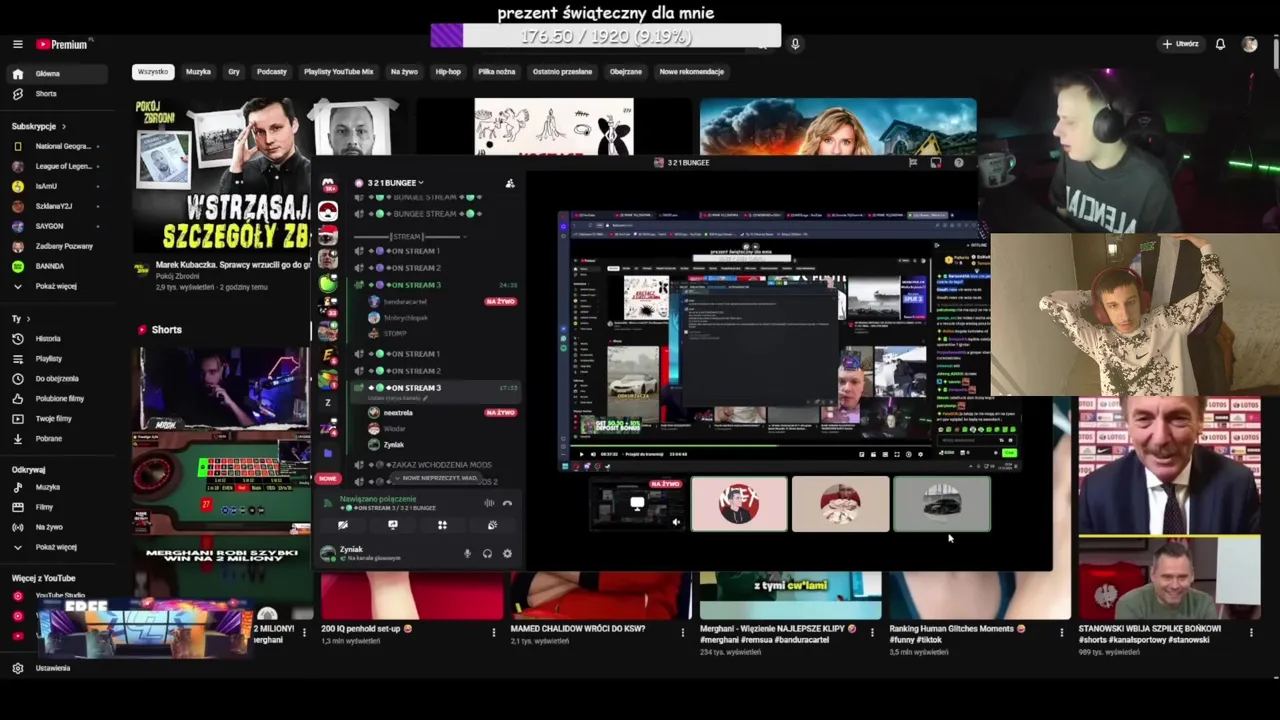The height and width of the screenshot is (720, 1280).
Task: Select the Podcasty filter chip
Action: coord(272,72)
